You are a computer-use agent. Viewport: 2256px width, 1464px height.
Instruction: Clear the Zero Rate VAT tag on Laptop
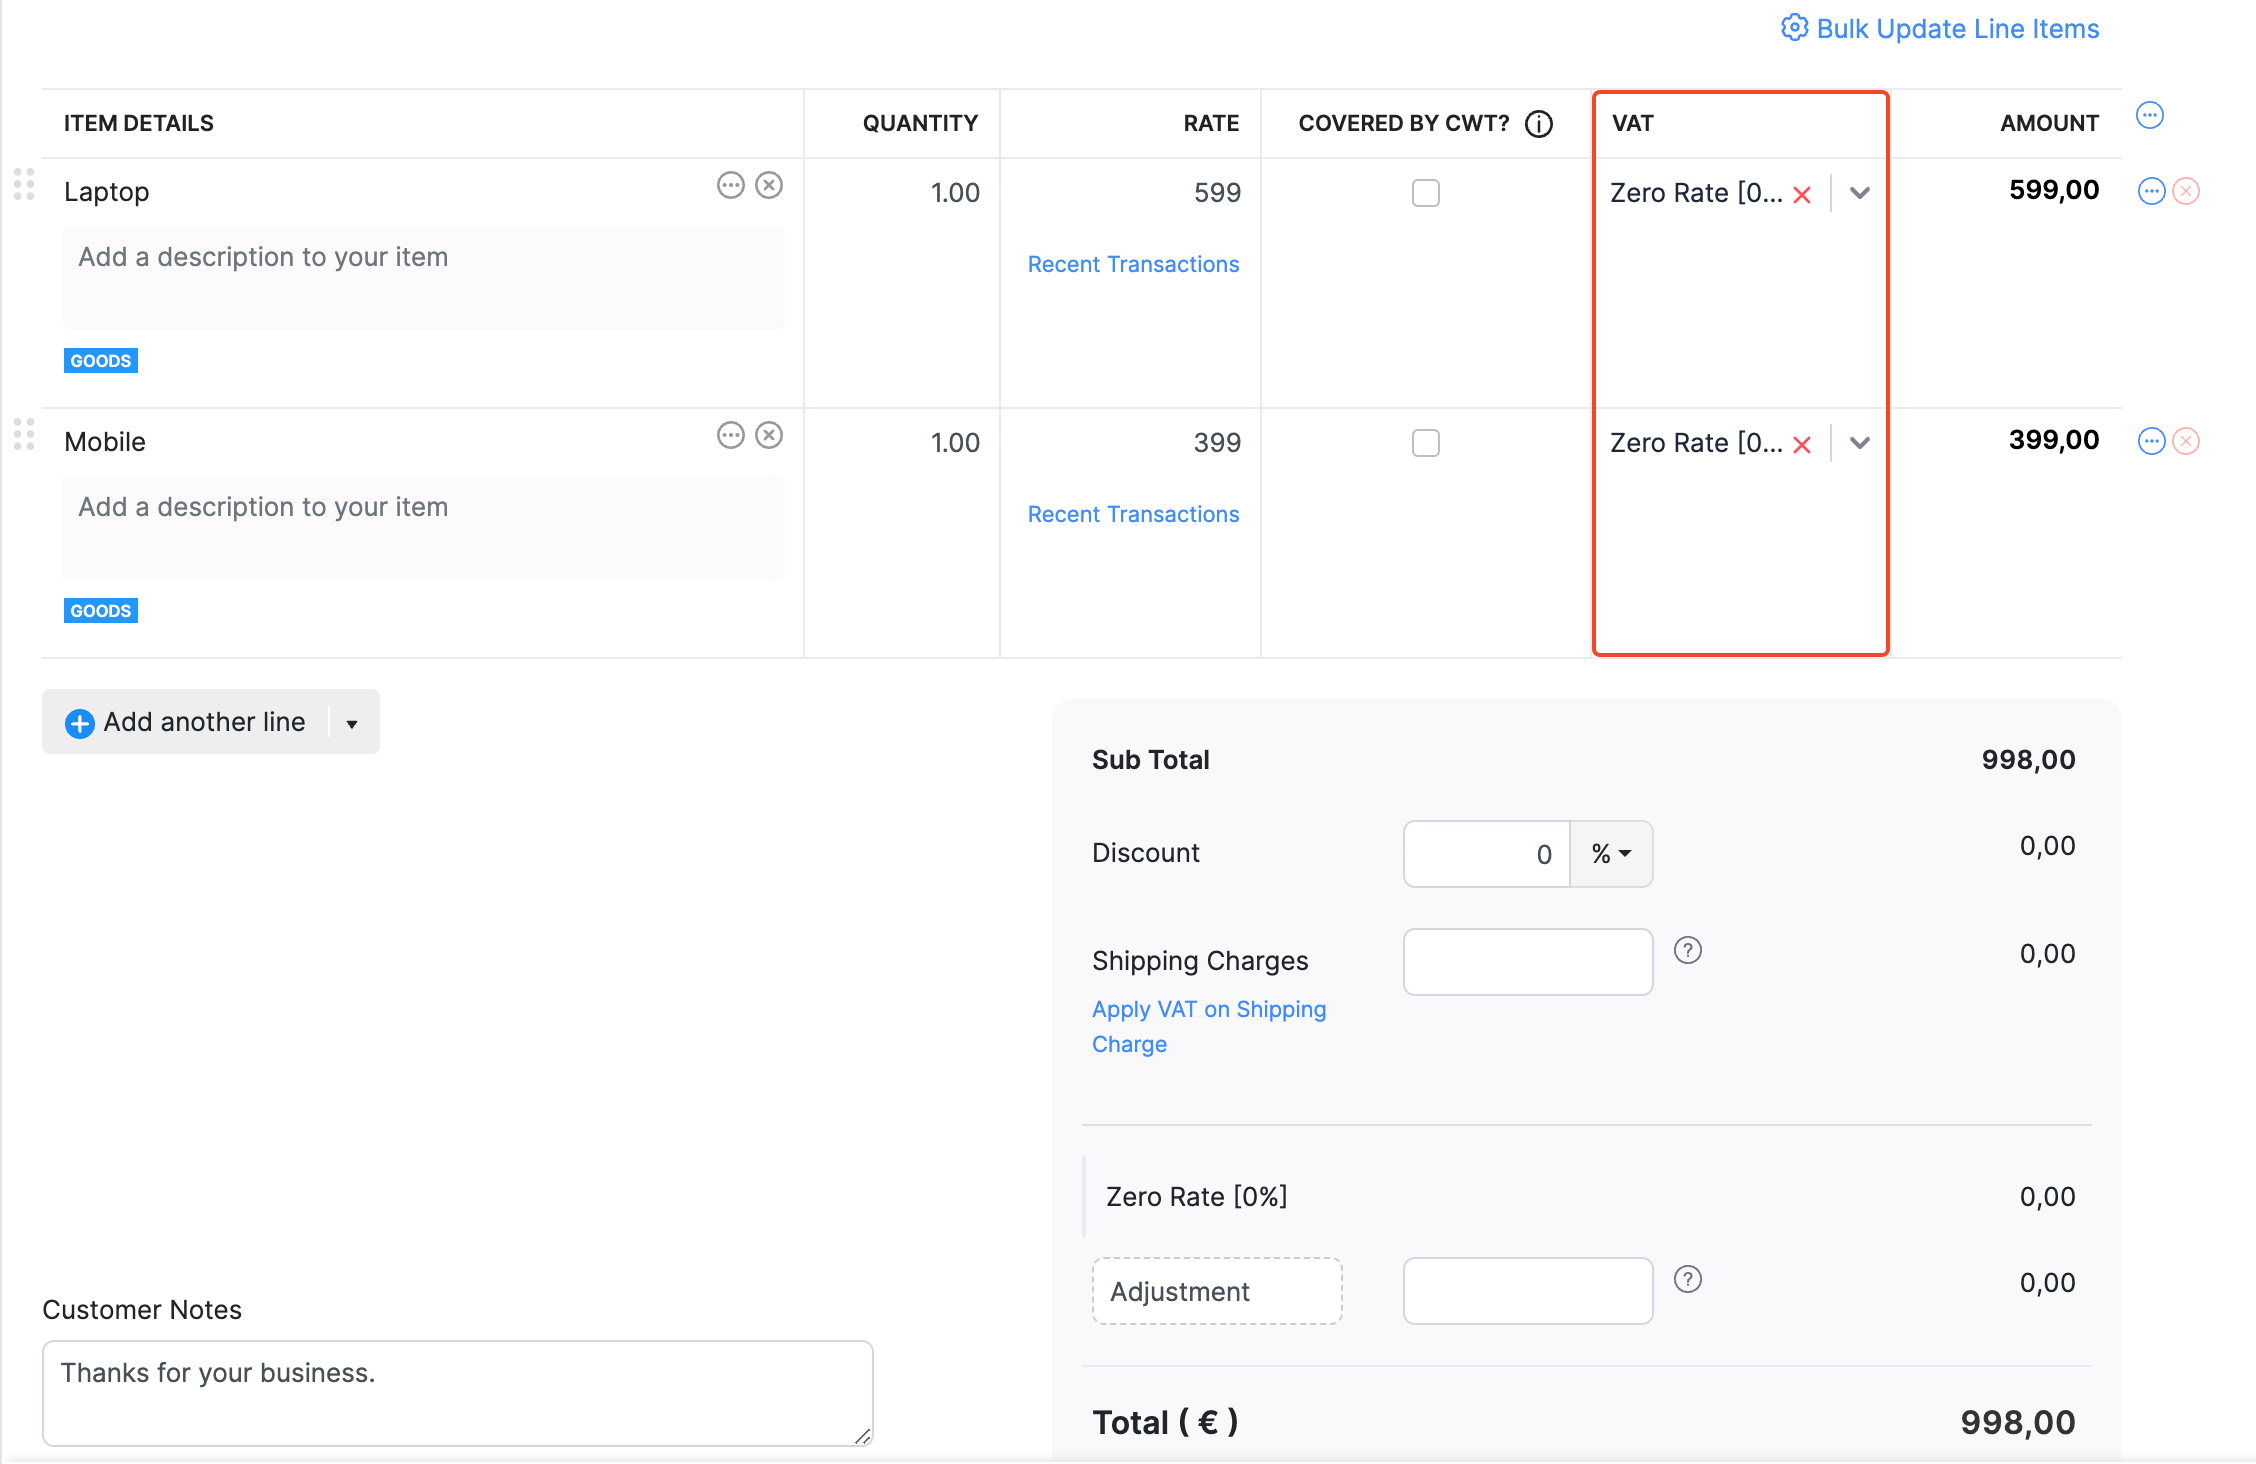pos(1804,191)
